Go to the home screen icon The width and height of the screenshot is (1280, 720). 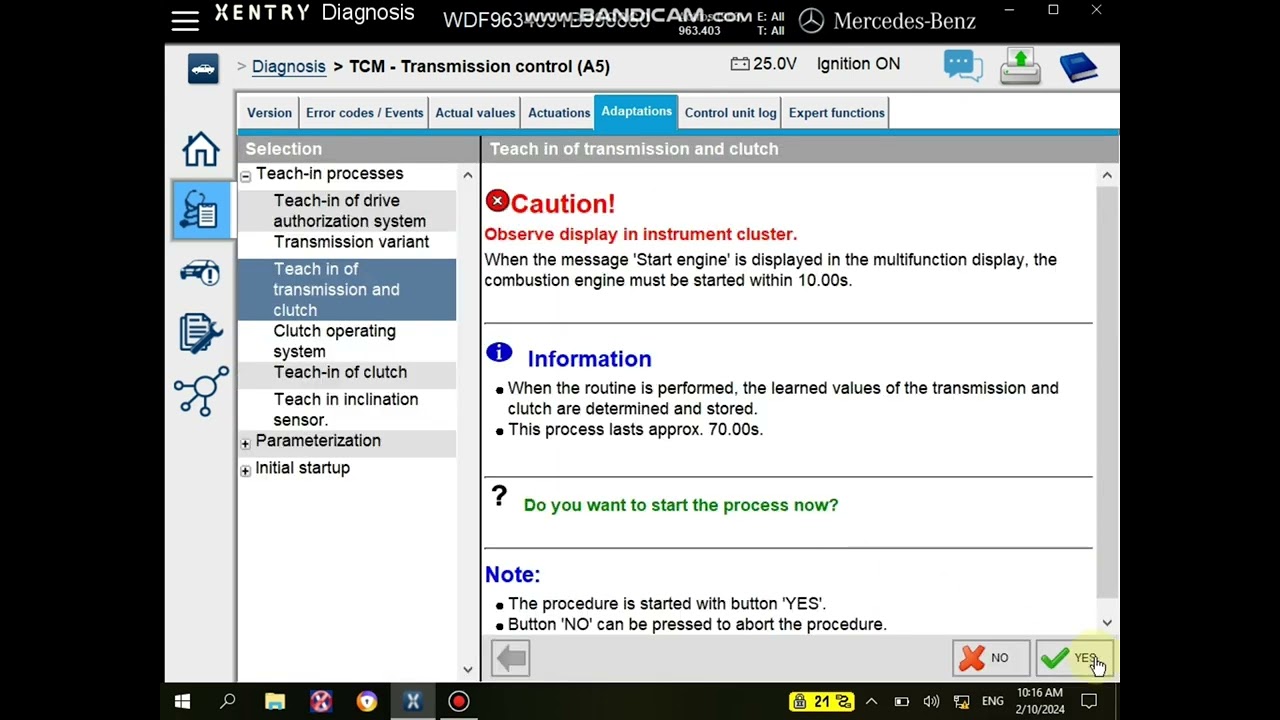tap(201, 149)
